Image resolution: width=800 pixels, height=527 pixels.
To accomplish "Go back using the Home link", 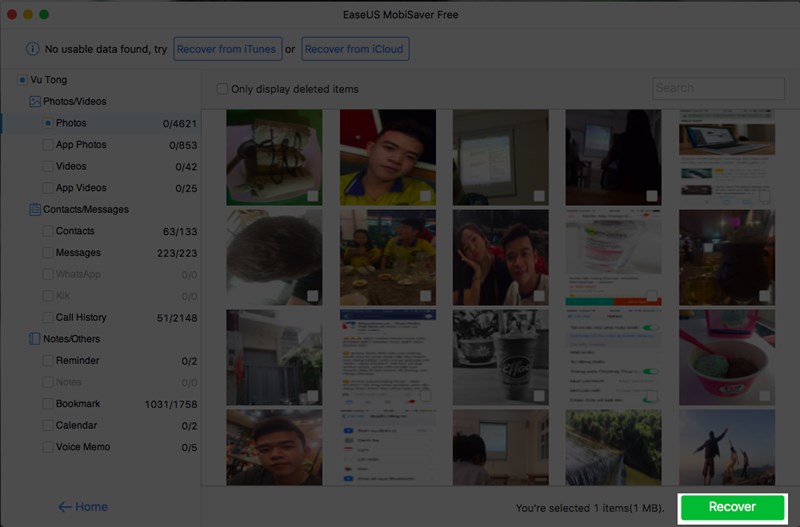I will pyautogui.click(x=83, y=507).
